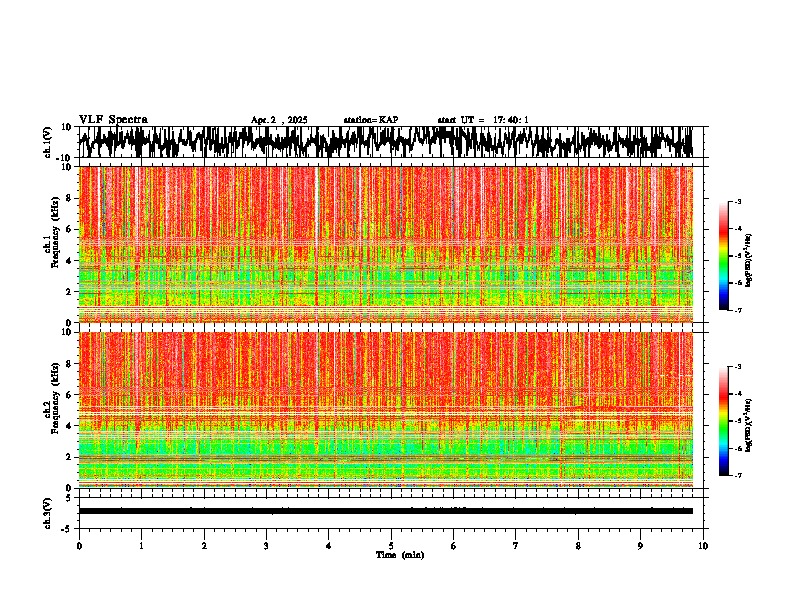Click the time axis tick label 0
The width and height of the screenshot is (792, 612).
[x=79, y=546]
